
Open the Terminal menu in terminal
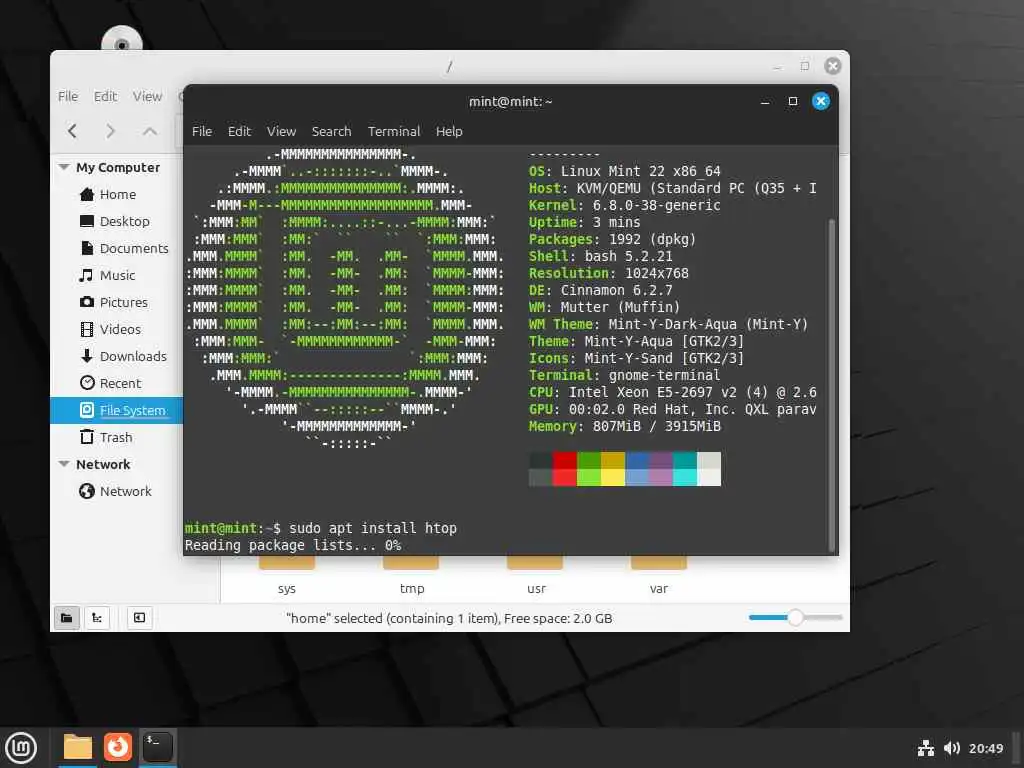point(394,131)
